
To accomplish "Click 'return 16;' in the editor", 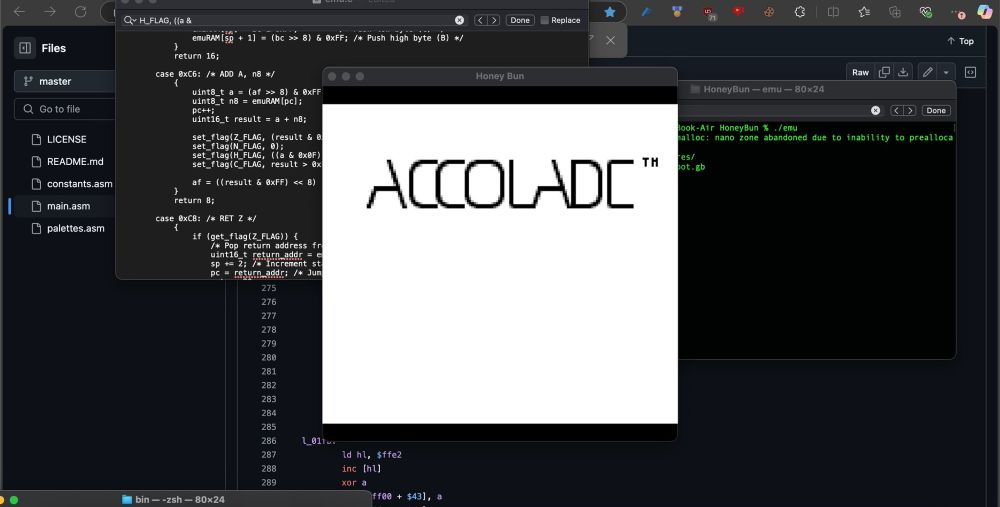I will [x=196, y=56].
